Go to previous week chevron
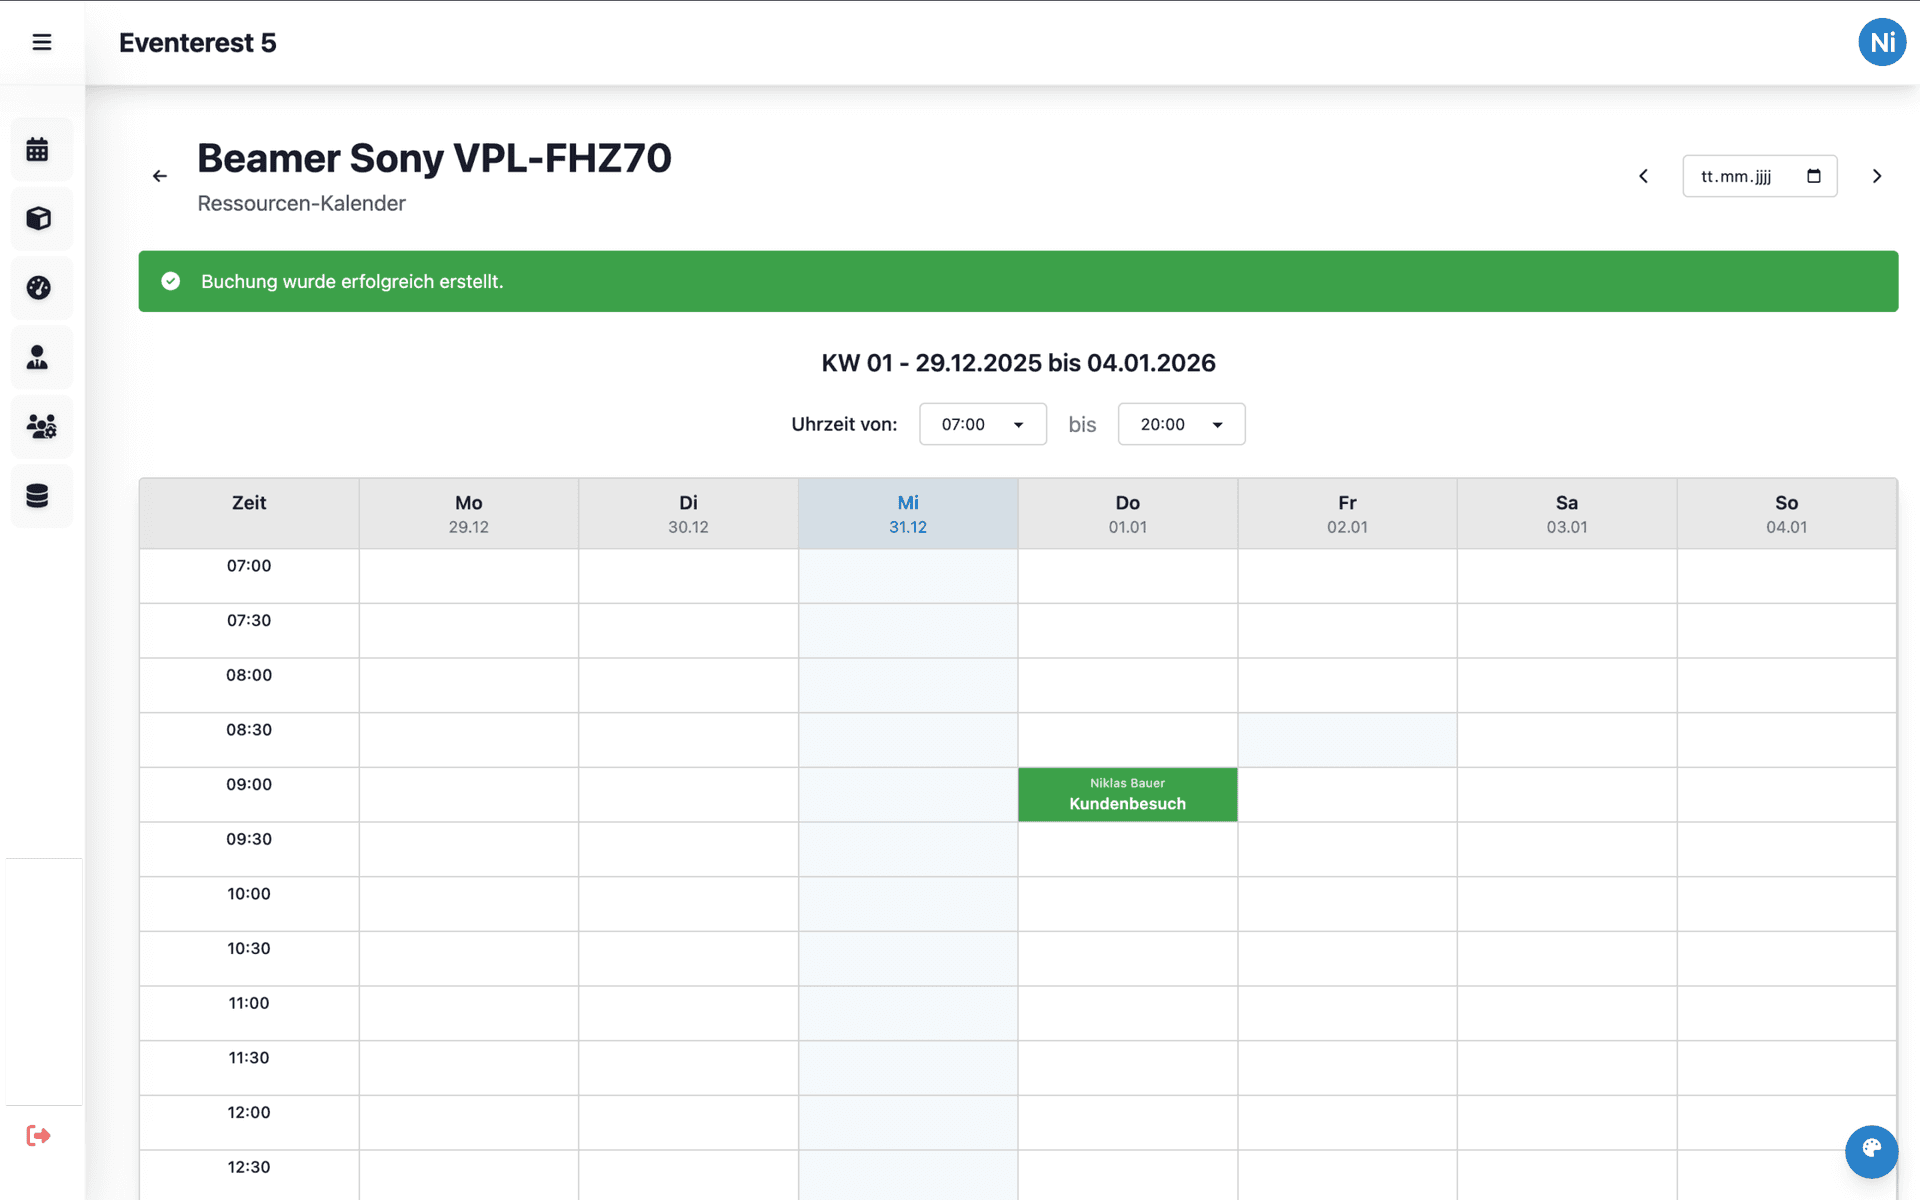 (1643, 176)
